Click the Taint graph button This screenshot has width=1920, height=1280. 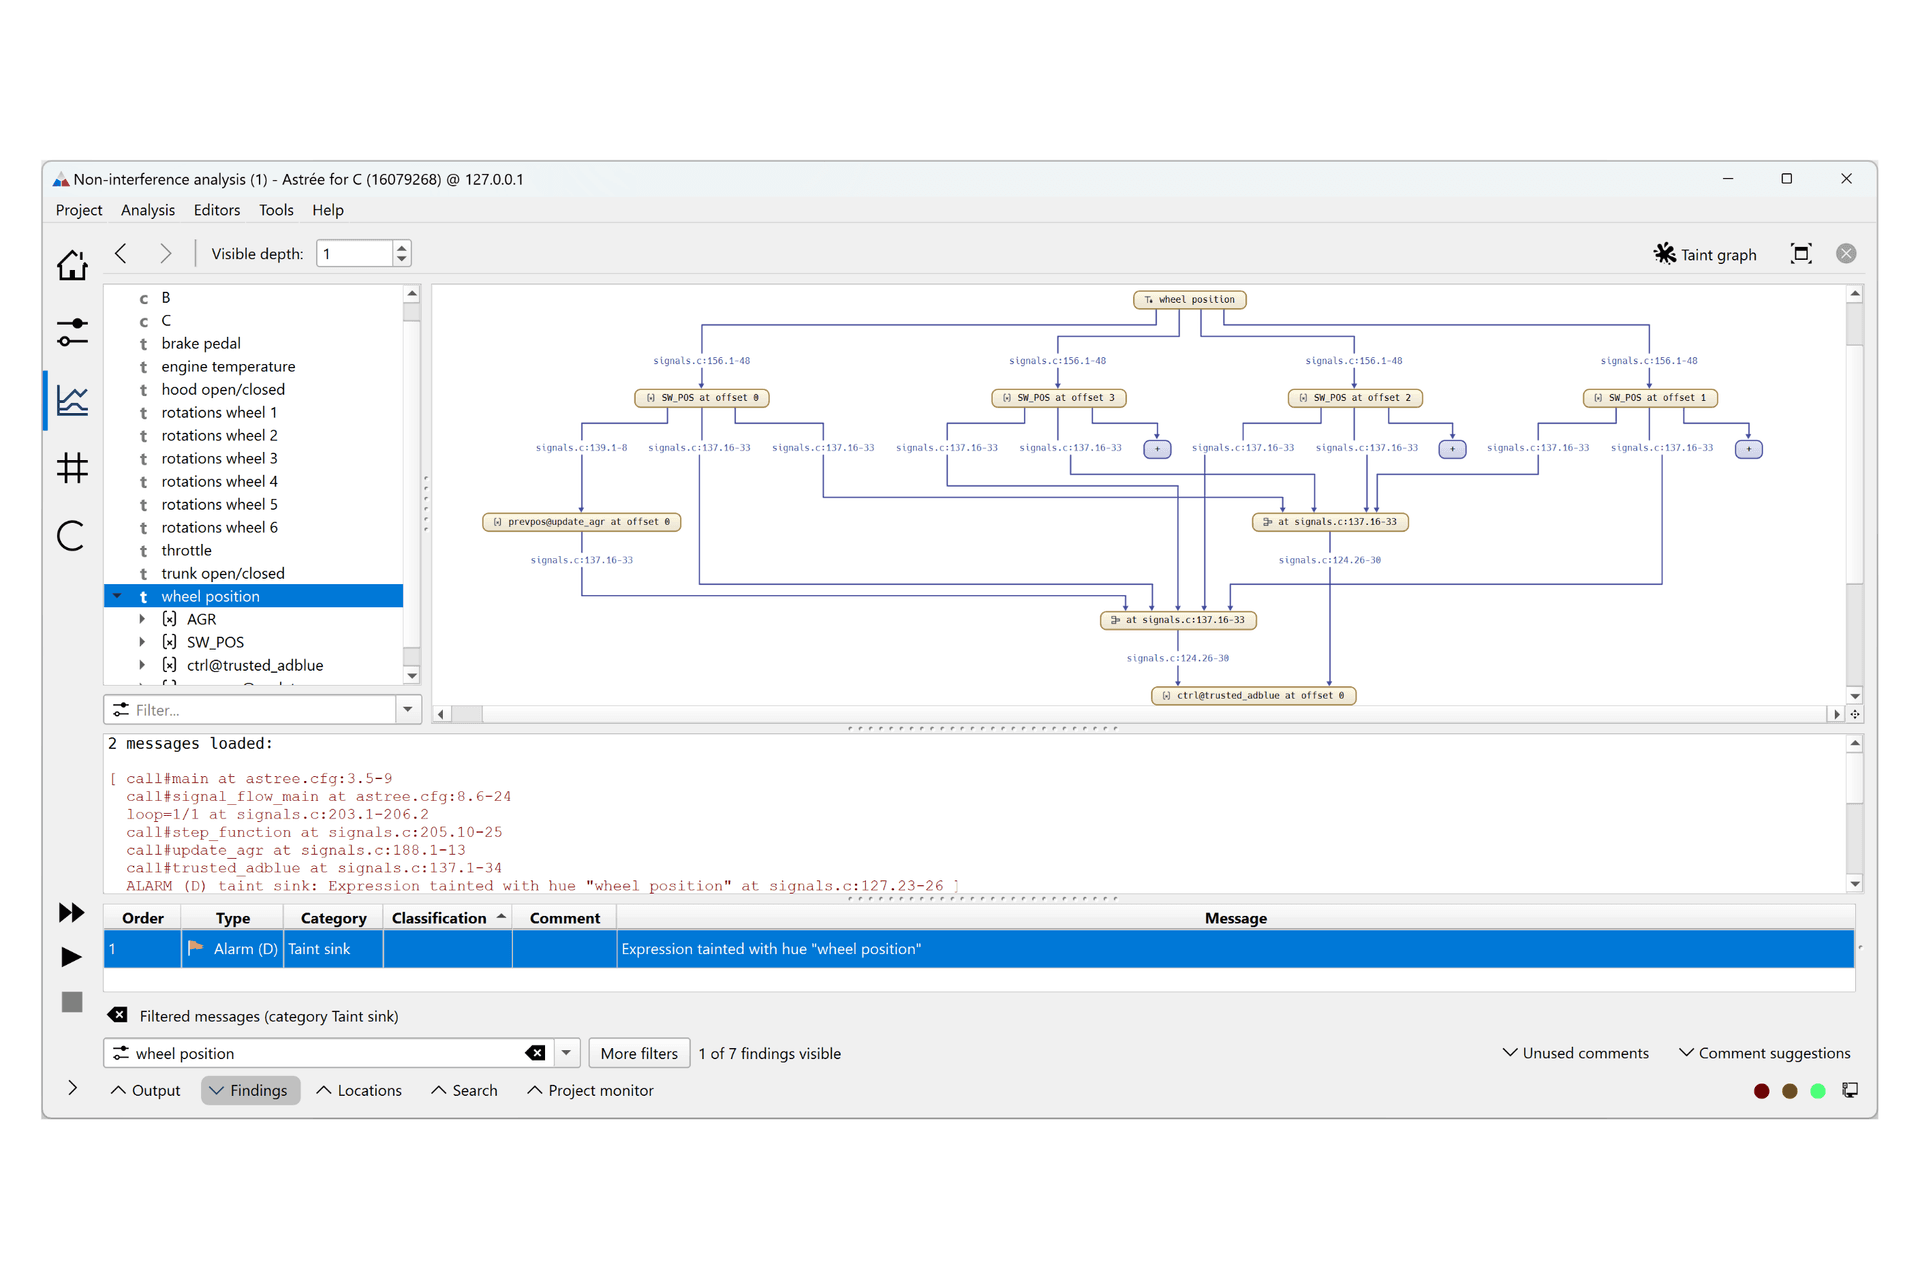point(1705,254)
